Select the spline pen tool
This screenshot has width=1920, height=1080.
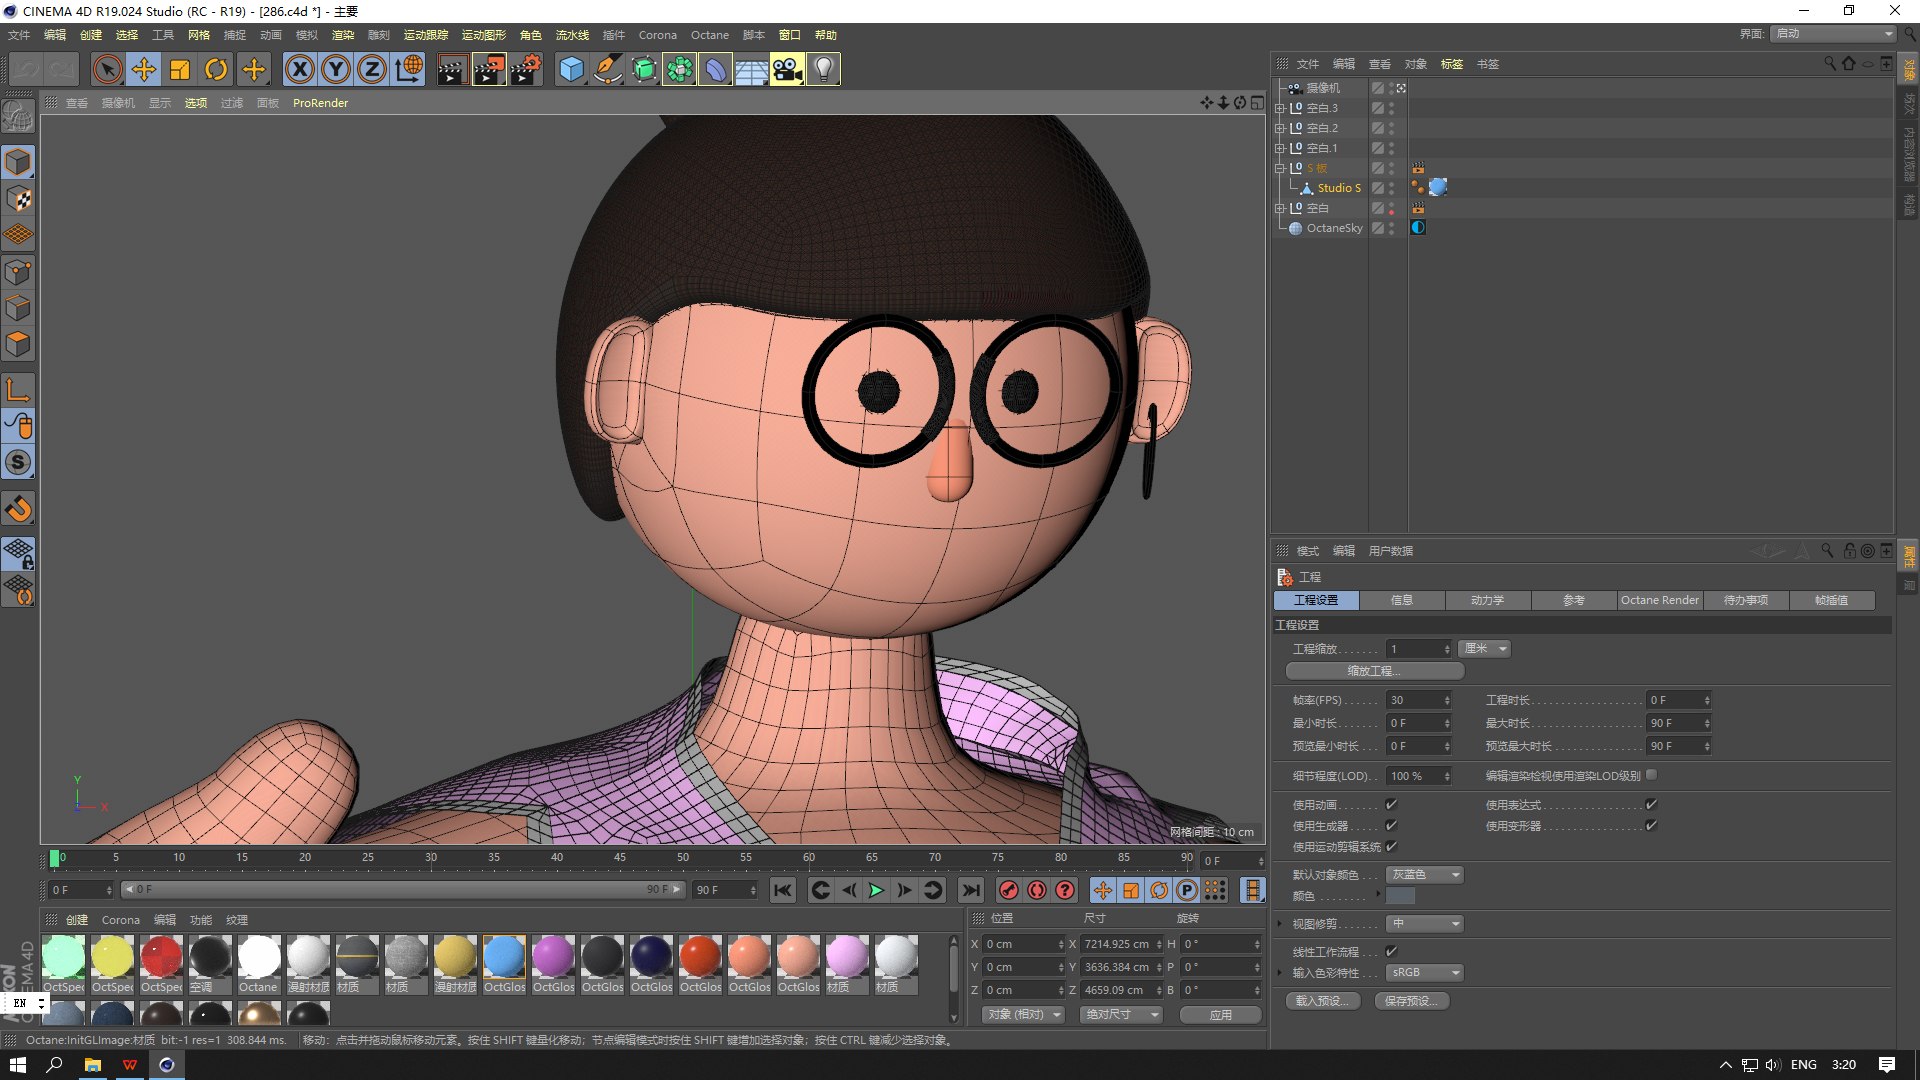[x=607, y=69]
